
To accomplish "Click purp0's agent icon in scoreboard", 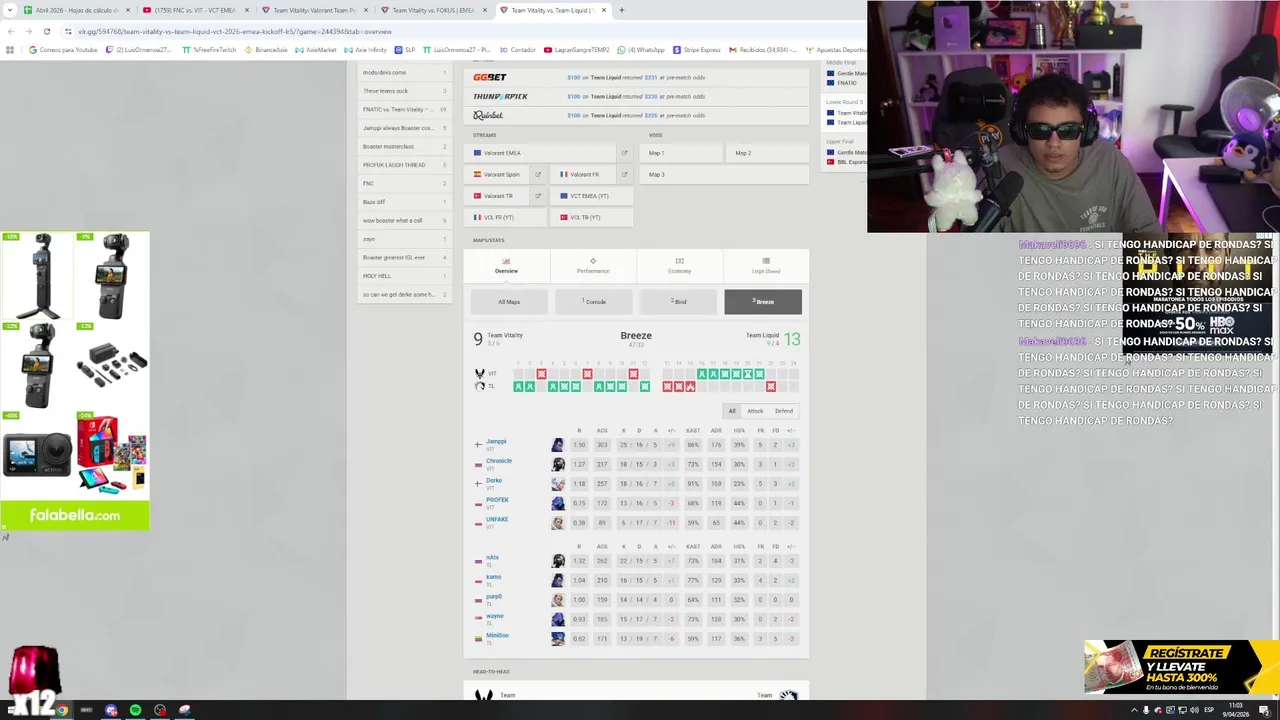I will pos(558,600).
